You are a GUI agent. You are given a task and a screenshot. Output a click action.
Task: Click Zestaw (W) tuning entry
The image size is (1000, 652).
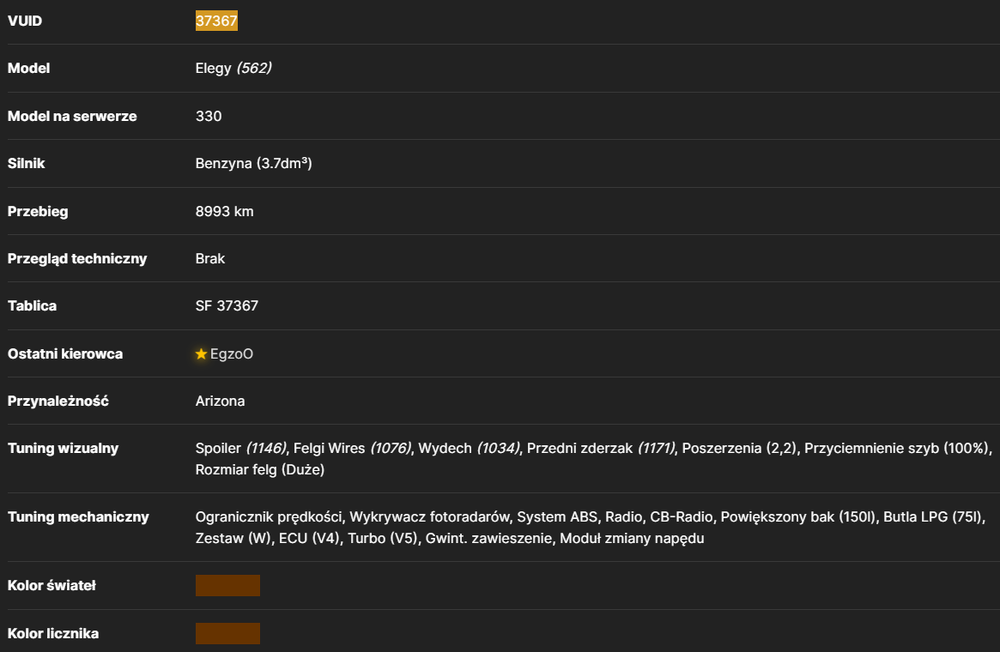[233, 538]
